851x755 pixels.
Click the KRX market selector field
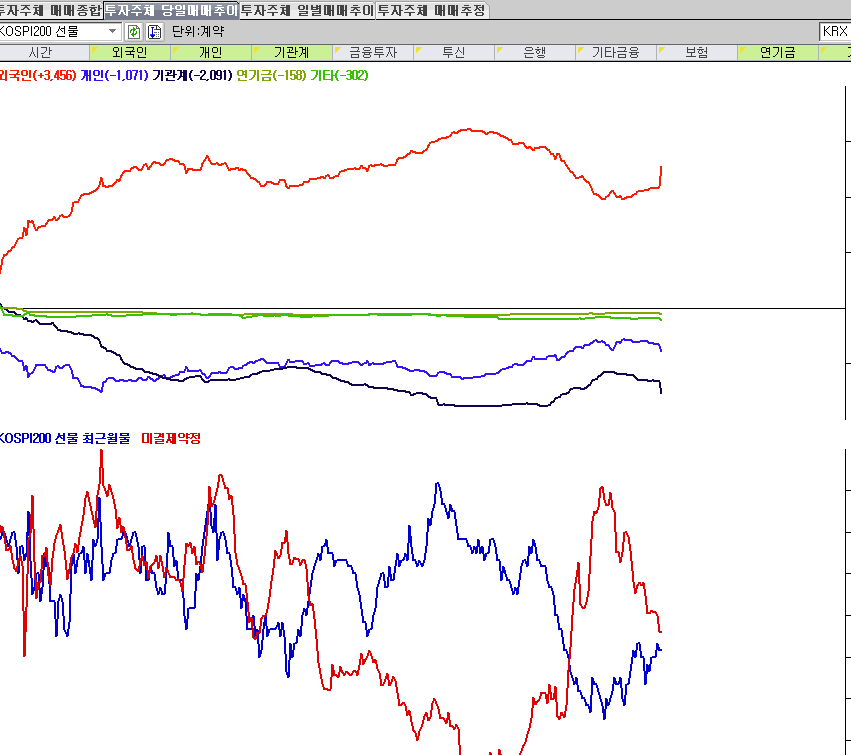tap(834, 31)
